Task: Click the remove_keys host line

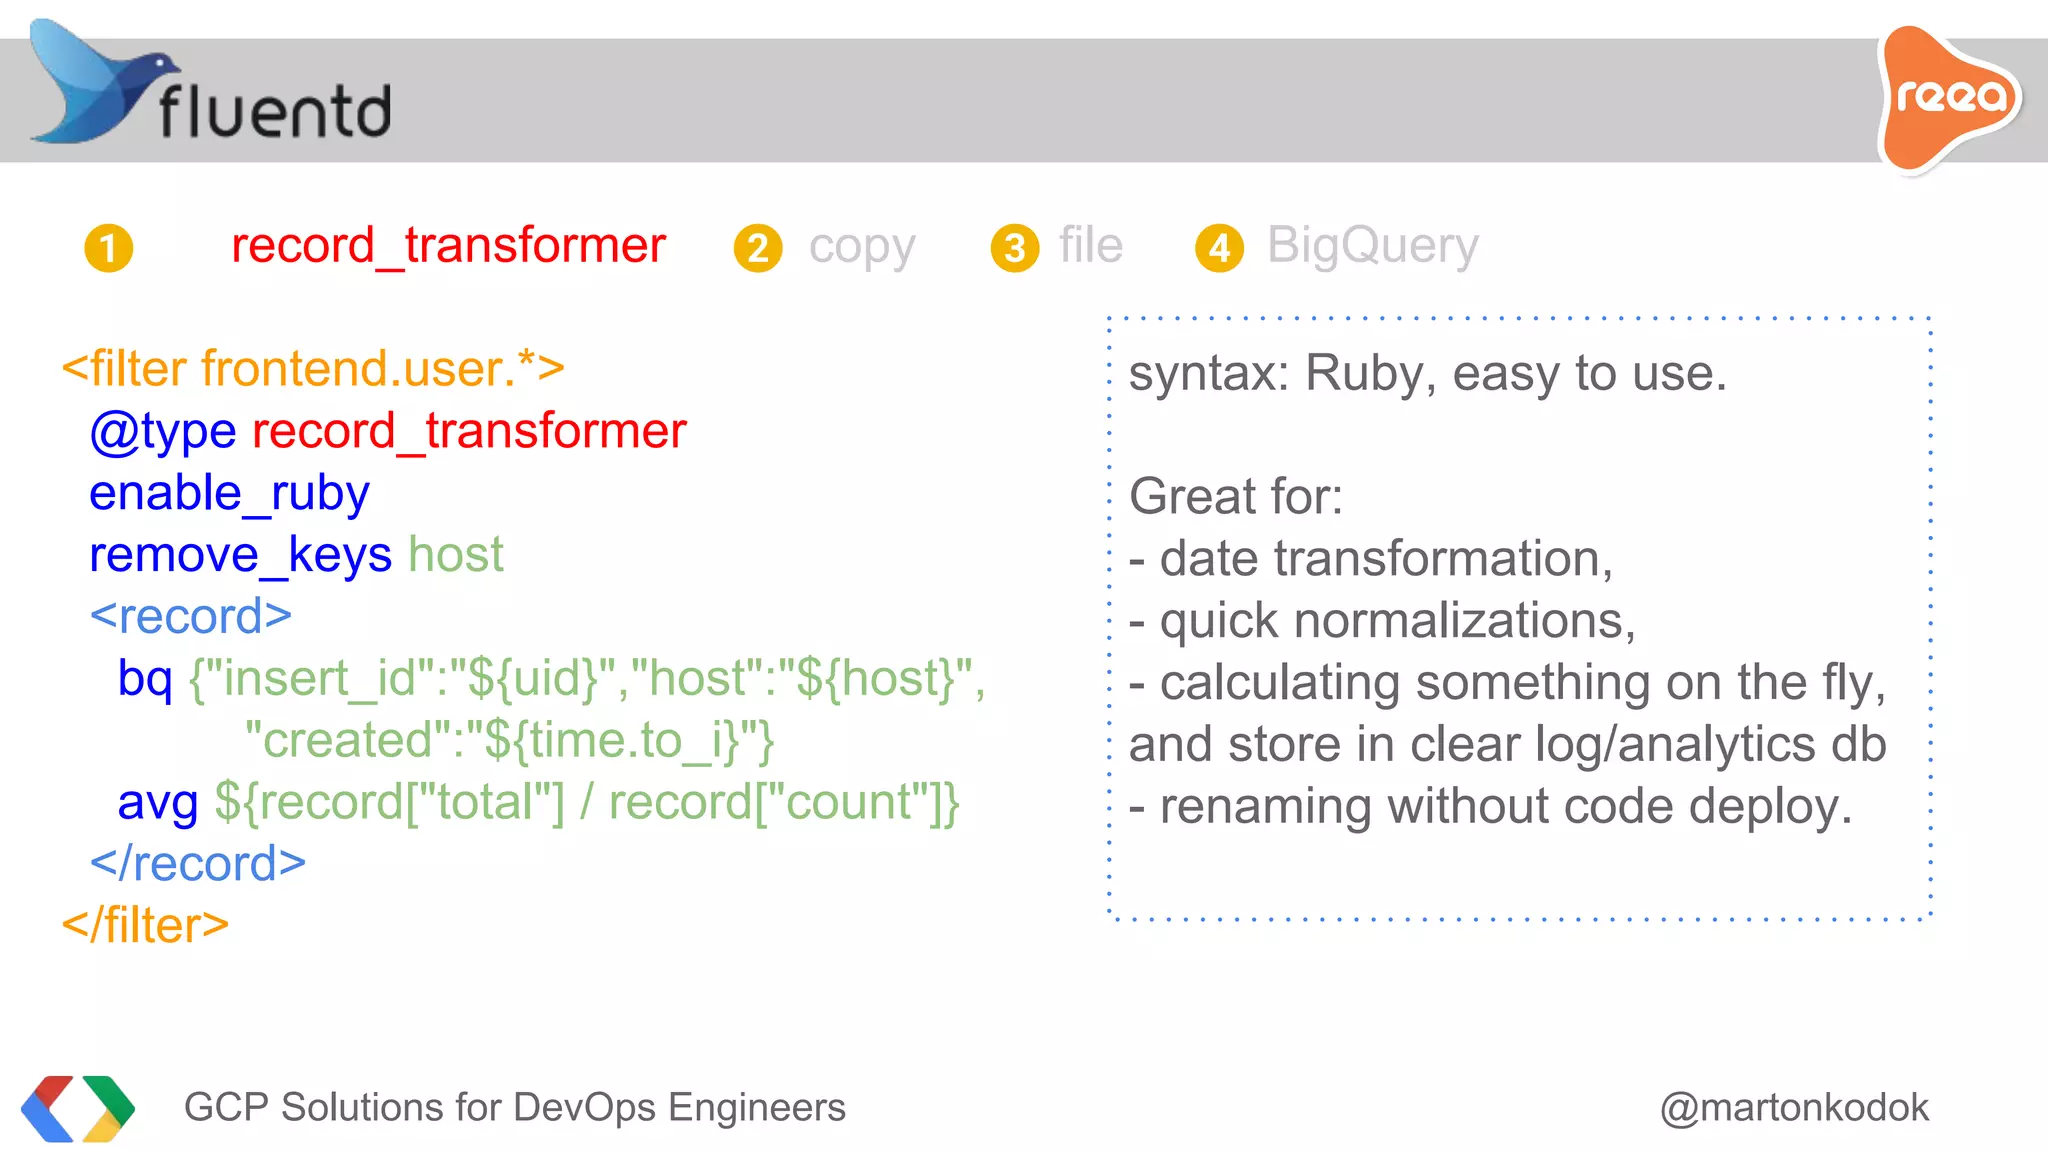Action: [x=296, y=555]
